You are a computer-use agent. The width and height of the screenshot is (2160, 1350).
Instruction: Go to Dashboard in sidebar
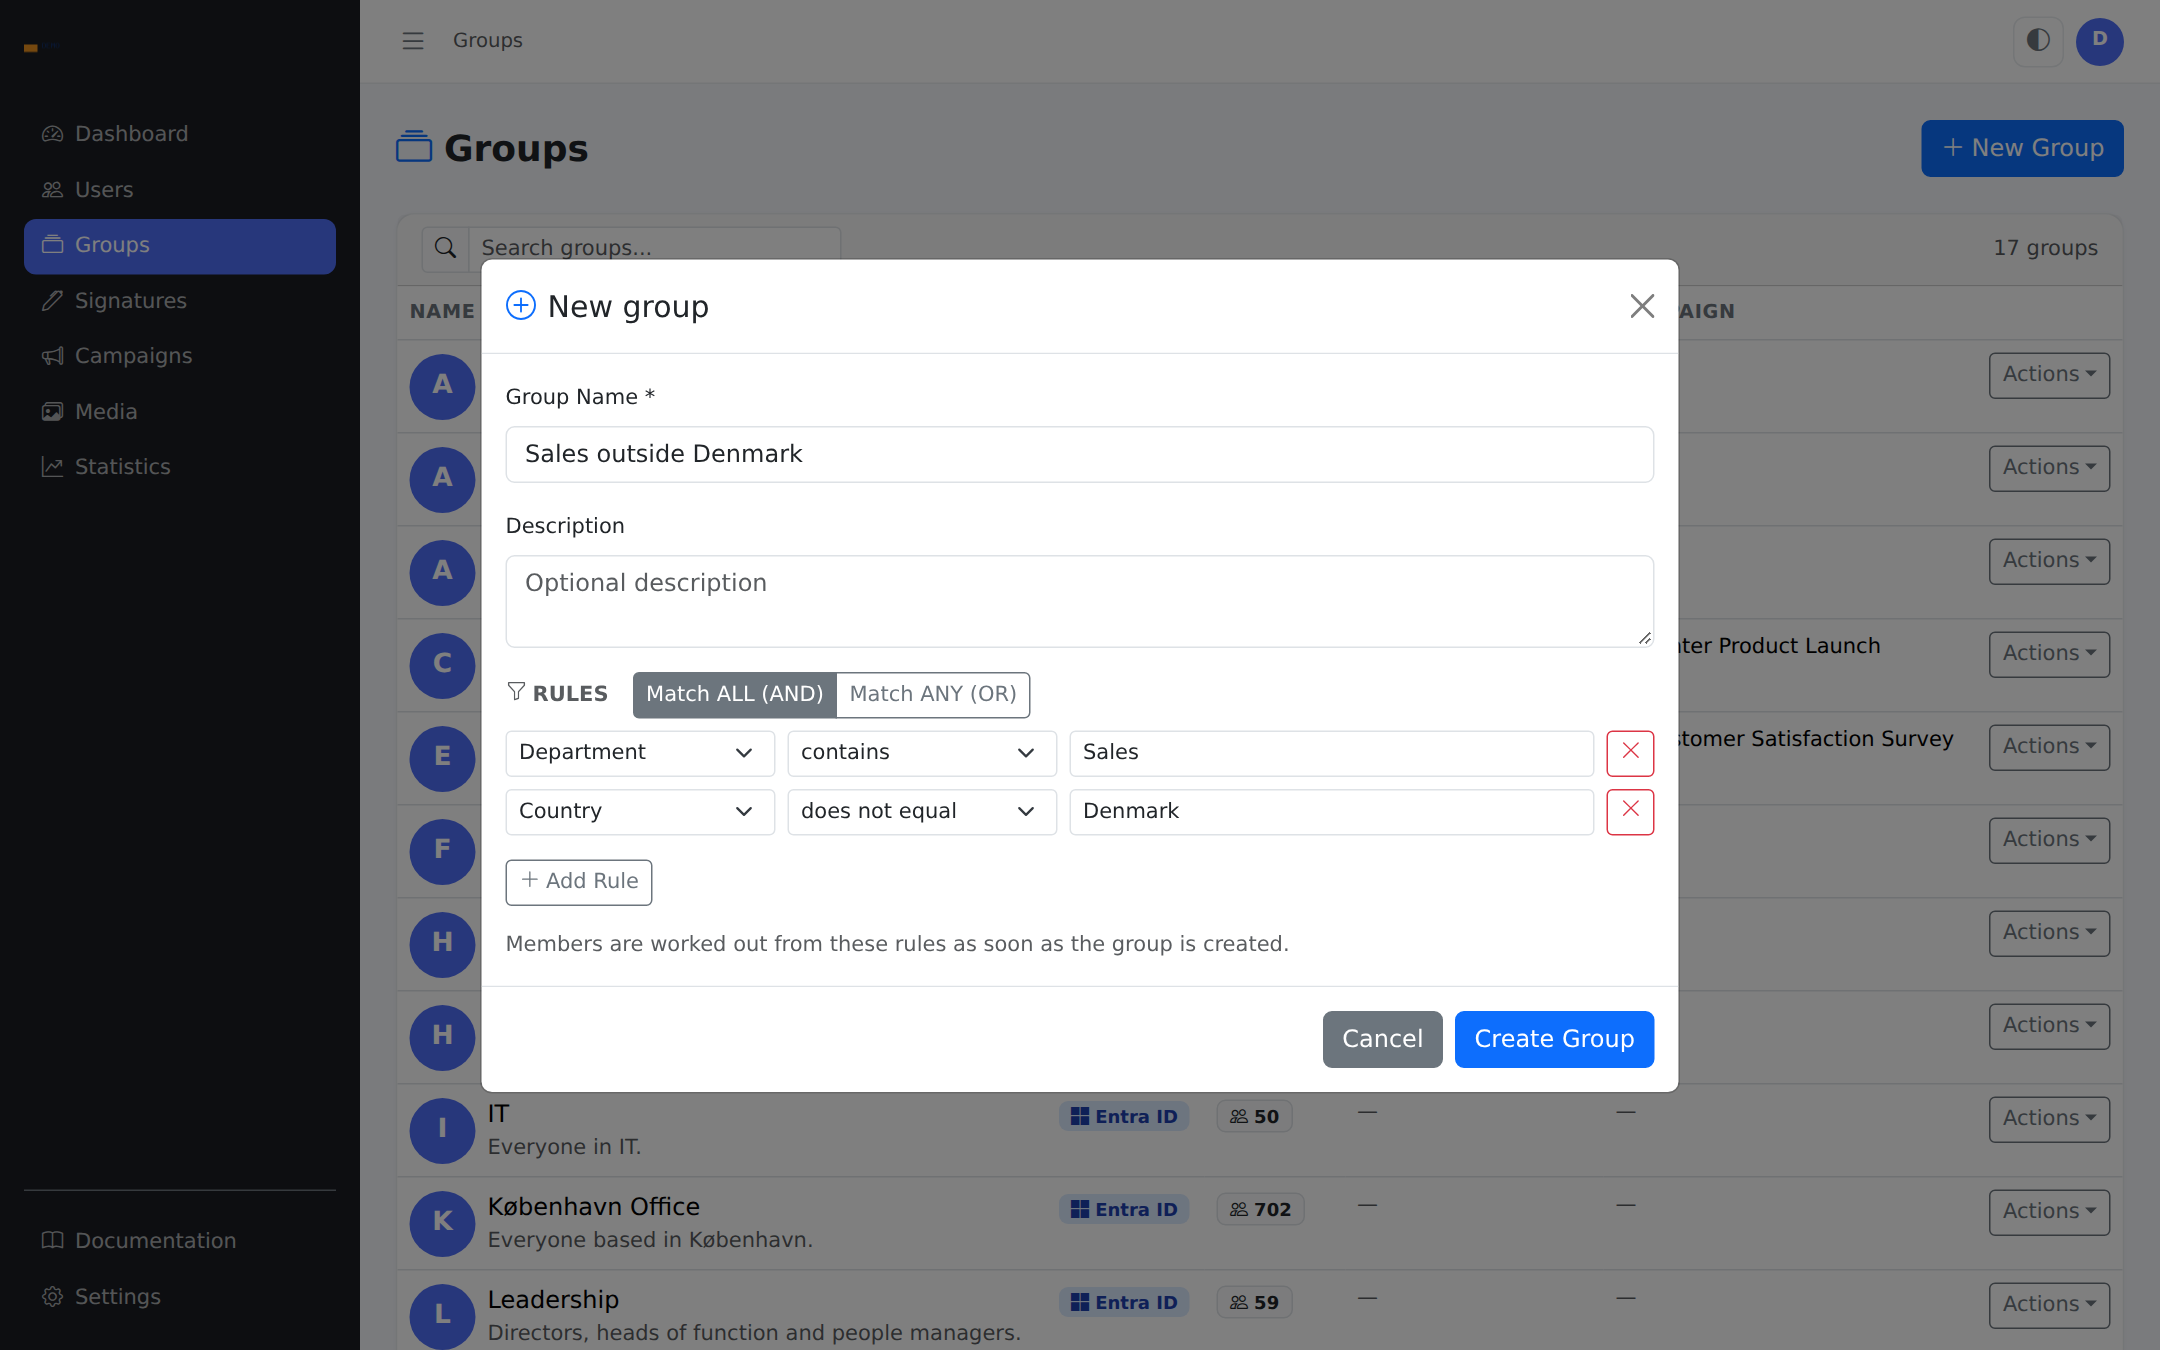pyautogui.click(x=180, y=134)
